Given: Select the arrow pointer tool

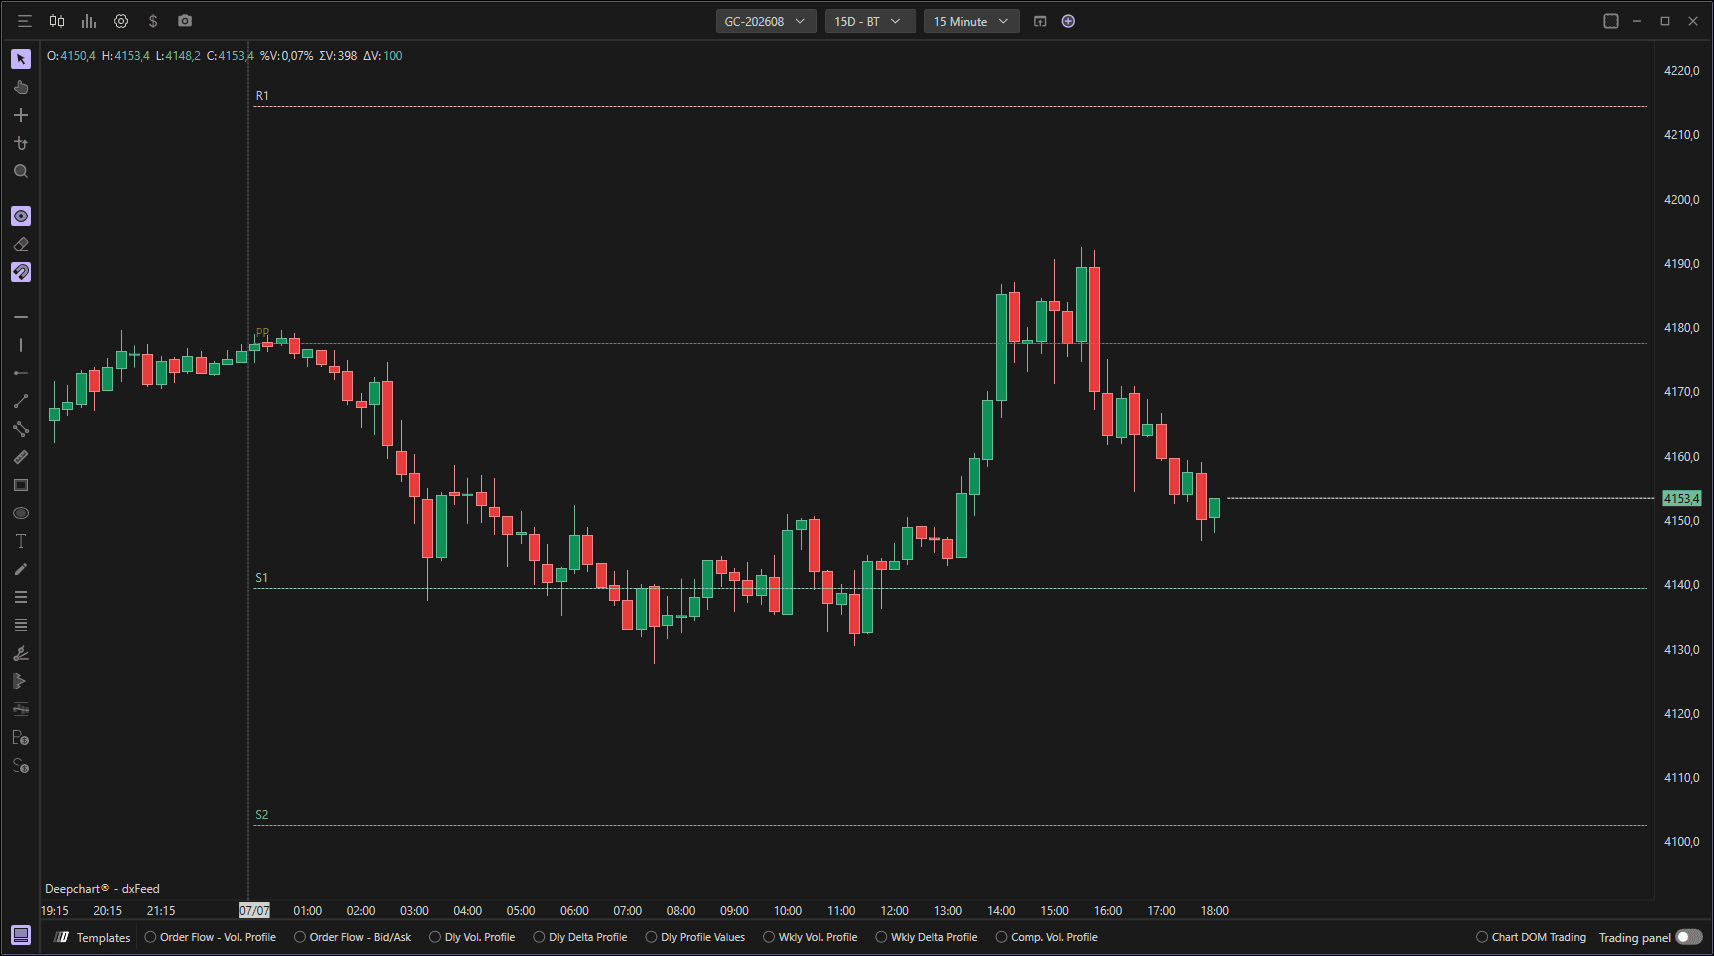Looking at the screenshot, I should [21, 59].
